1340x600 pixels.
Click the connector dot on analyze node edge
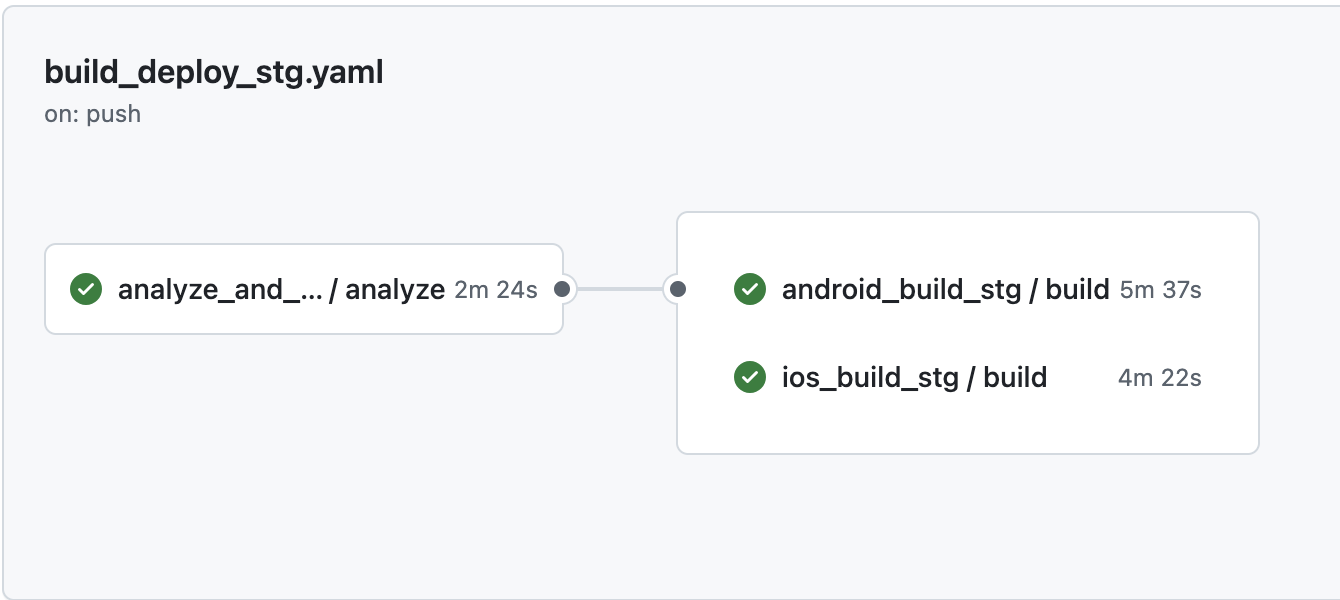563,289
